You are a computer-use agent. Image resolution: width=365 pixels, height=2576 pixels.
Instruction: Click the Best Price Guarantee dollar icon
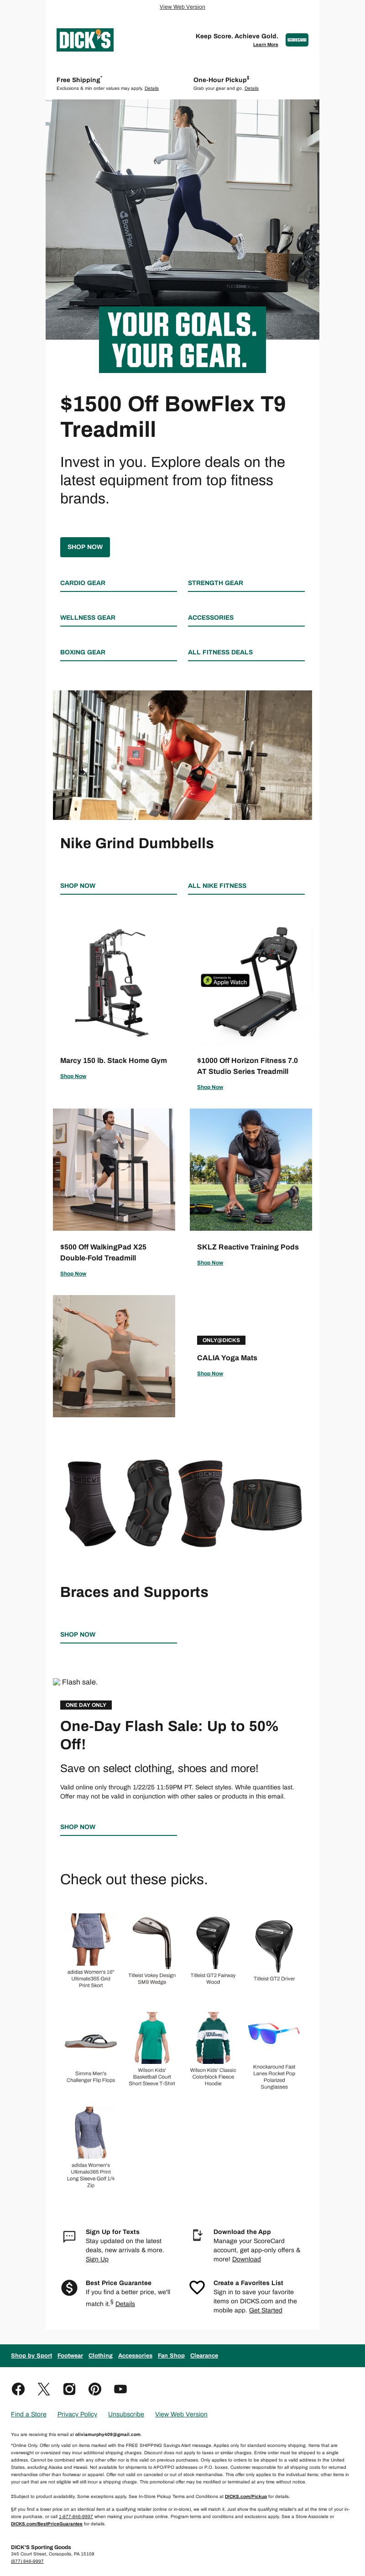69,2288
